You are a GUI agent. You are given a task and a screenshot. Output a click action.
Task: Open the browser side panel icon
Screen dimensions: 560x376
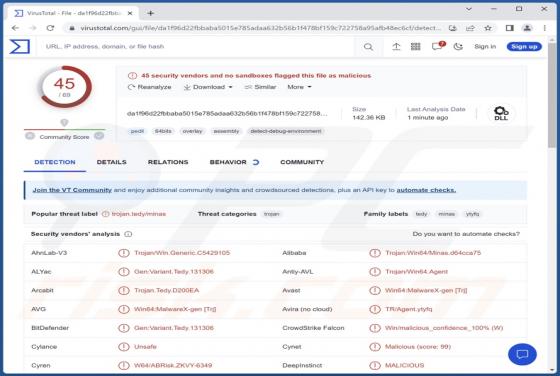[510, 28]
